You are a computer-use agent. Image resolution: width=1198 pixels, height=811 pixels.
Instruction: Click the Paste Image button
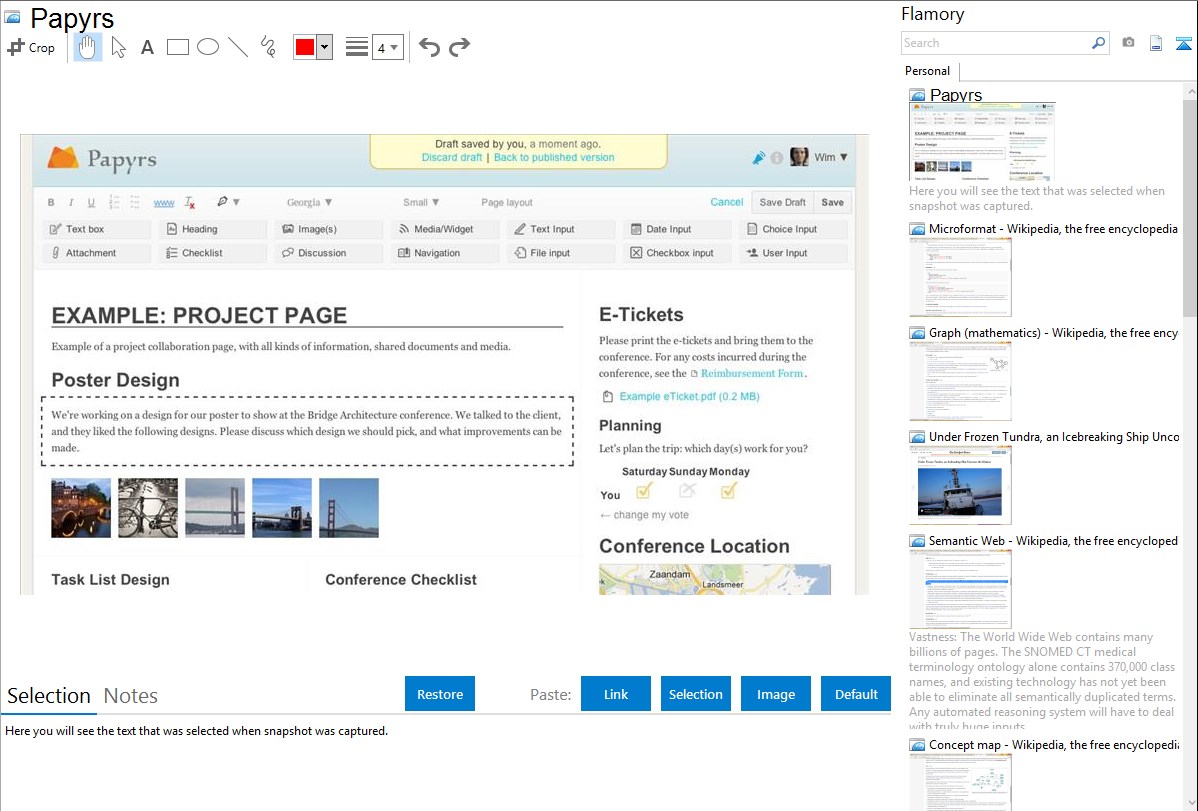[x=775, y=694]
